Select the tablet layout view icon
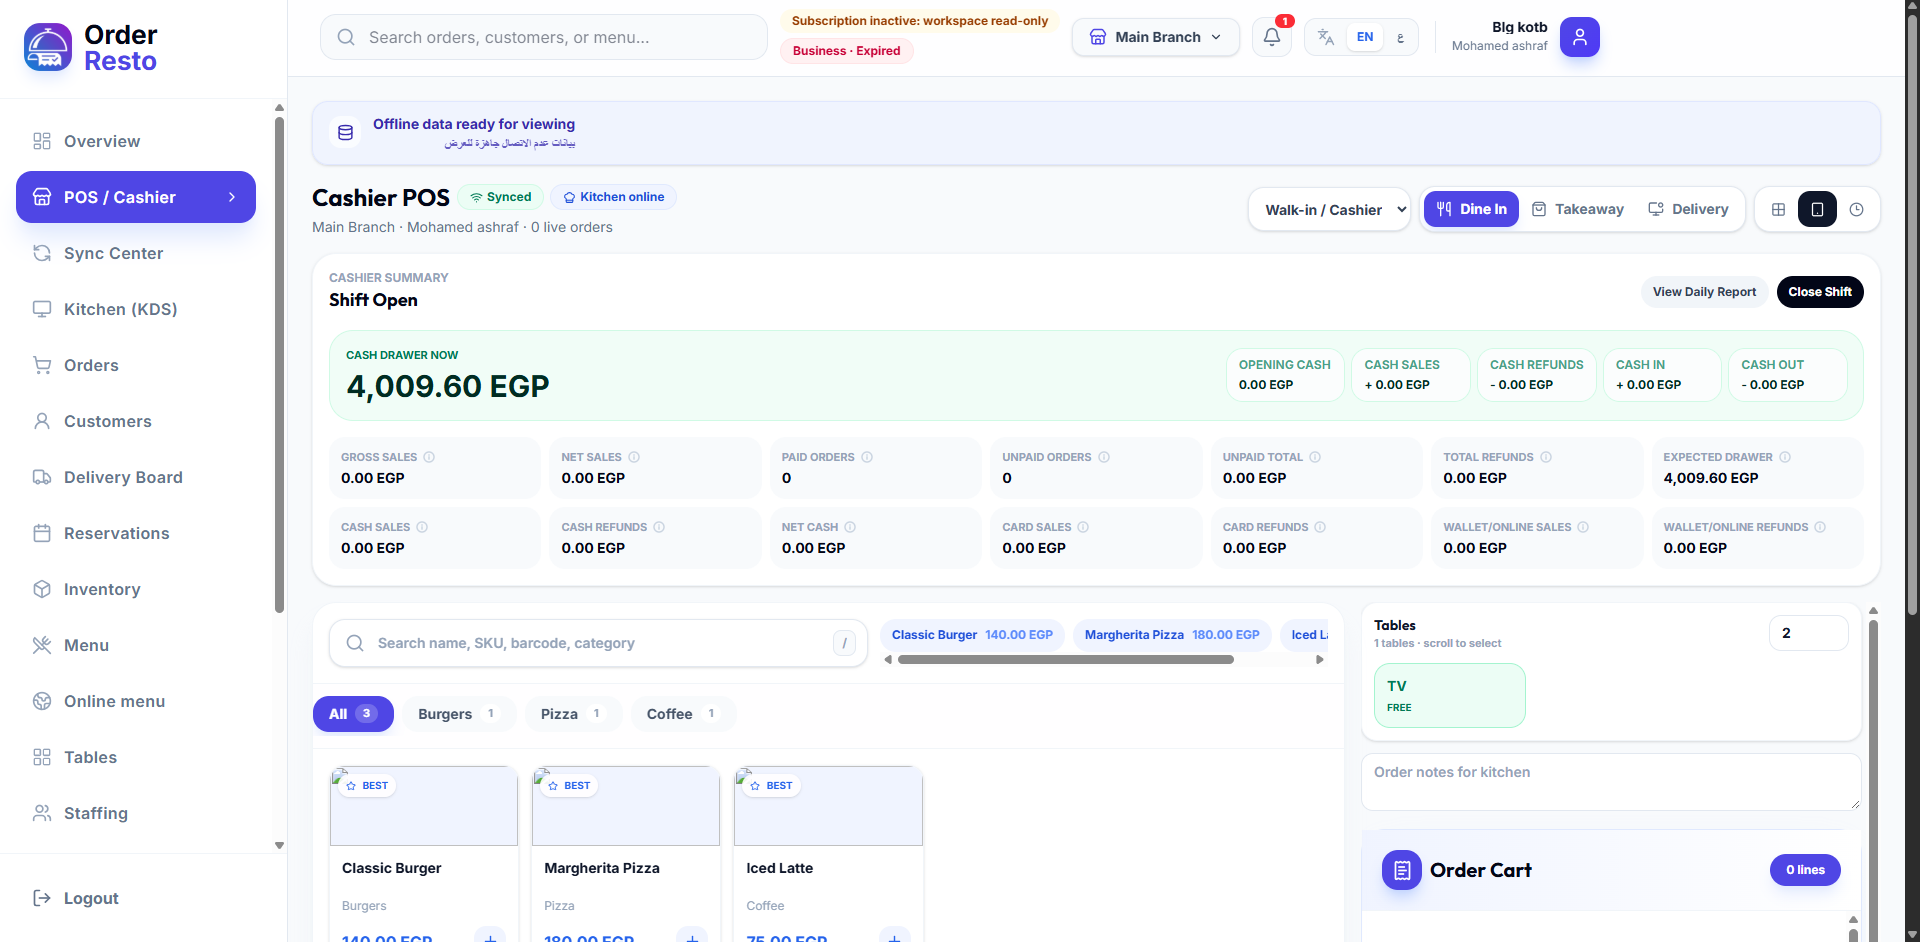1920x942 pixels. pos(1817,209)
